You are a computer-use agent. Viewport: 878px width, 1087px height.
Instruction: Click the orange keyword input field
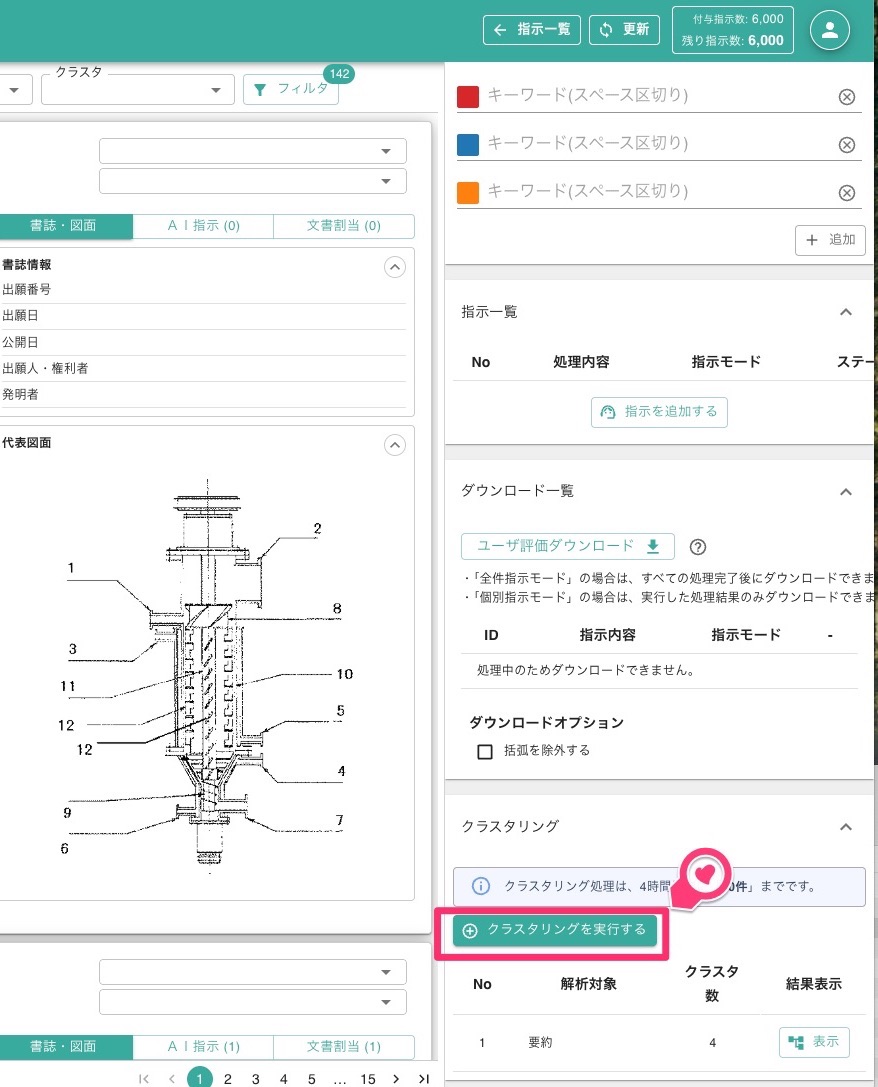pos(658,191)
